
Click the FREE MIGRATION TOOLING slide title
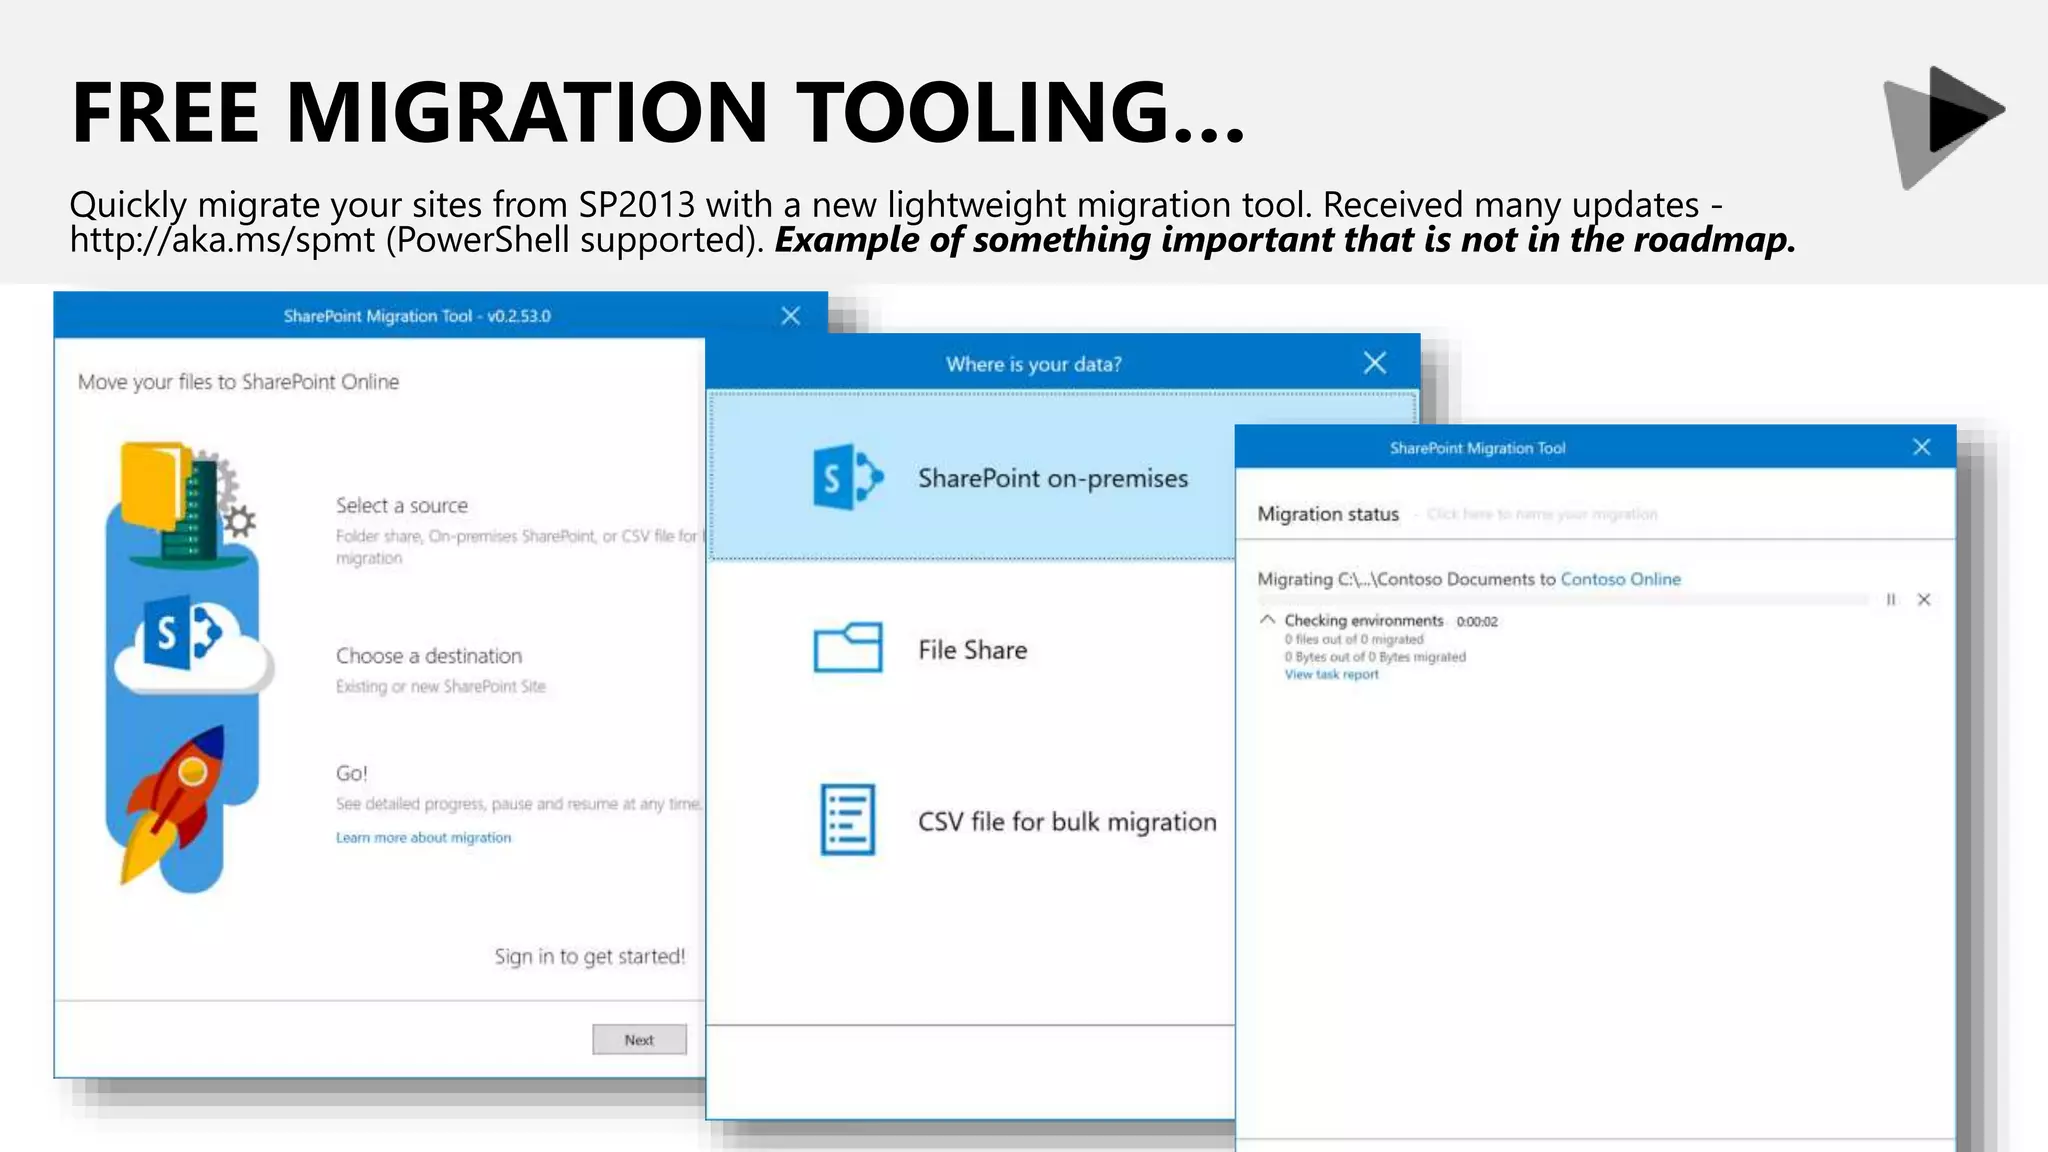coord(659,111)
